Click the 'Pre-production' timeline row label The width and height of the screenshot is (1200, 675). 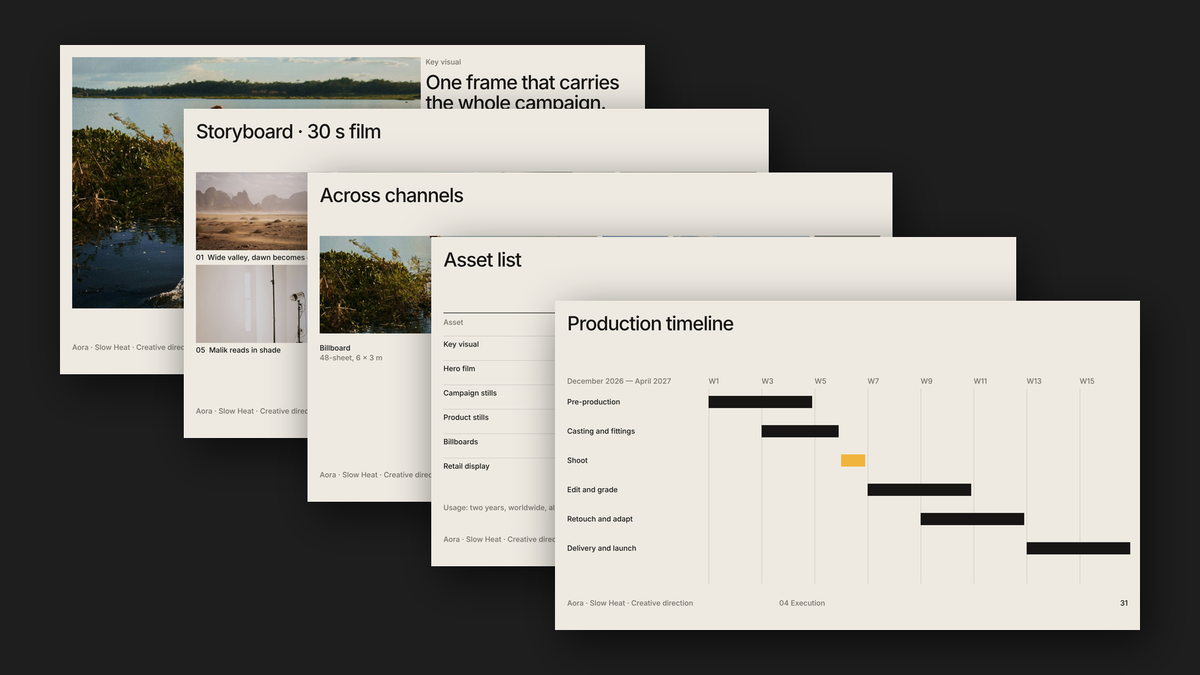(593, 402)
